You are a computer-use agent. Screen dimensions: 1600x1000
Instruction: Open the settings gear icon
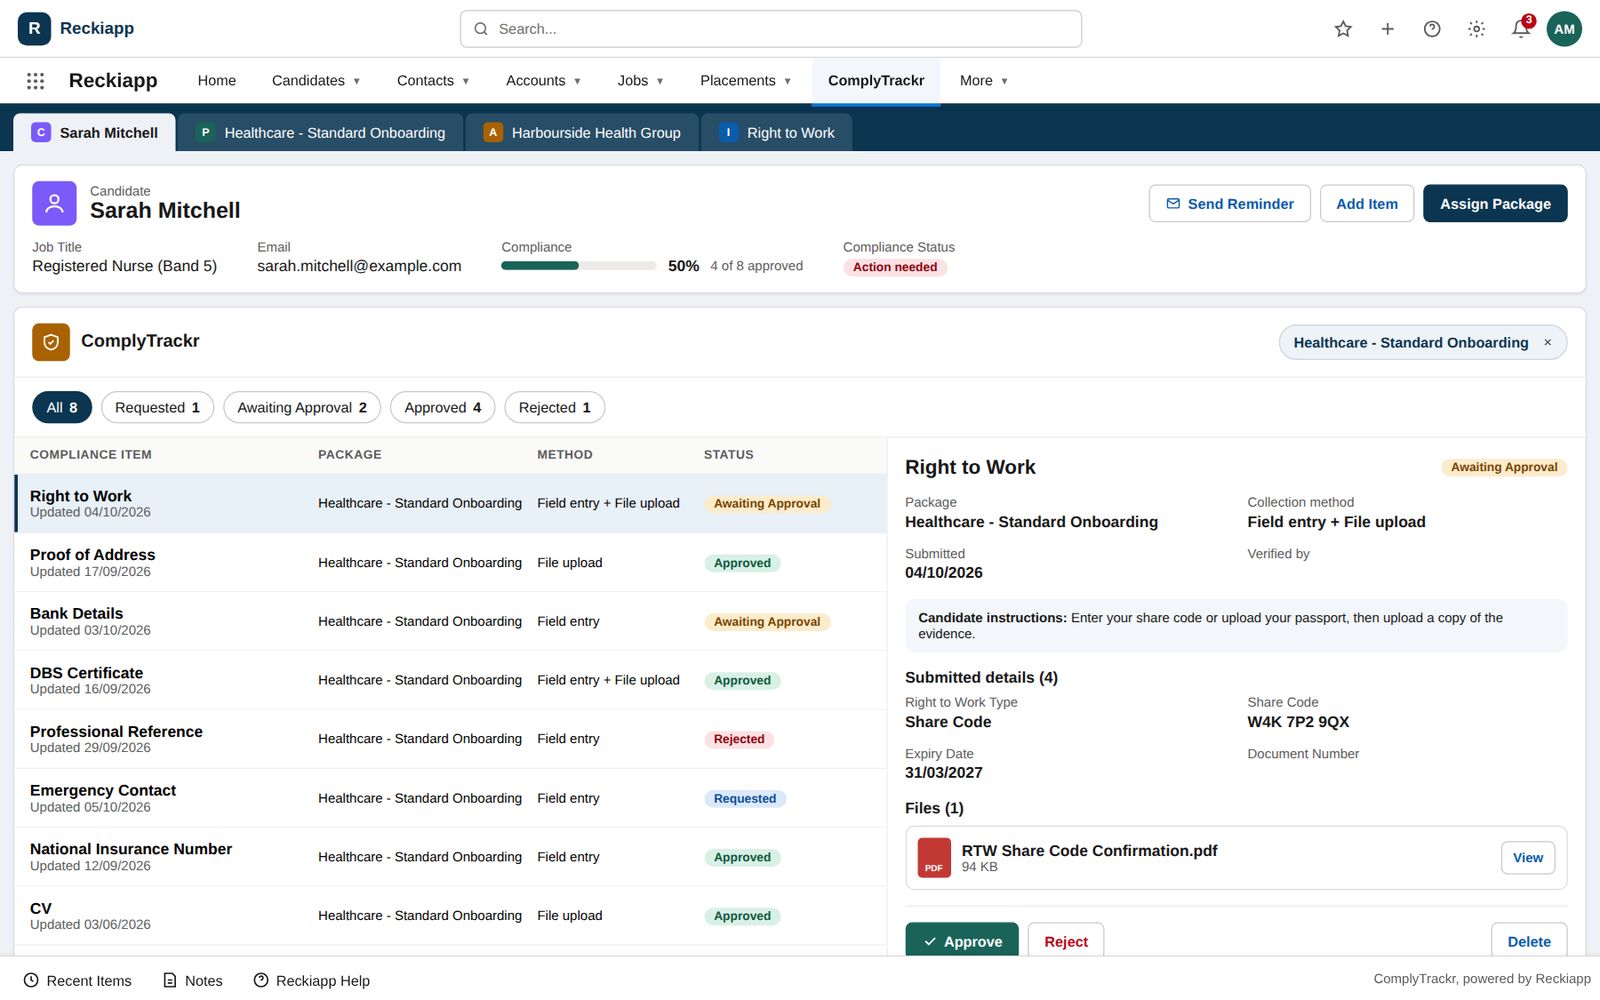click(x=1476, y=29)
